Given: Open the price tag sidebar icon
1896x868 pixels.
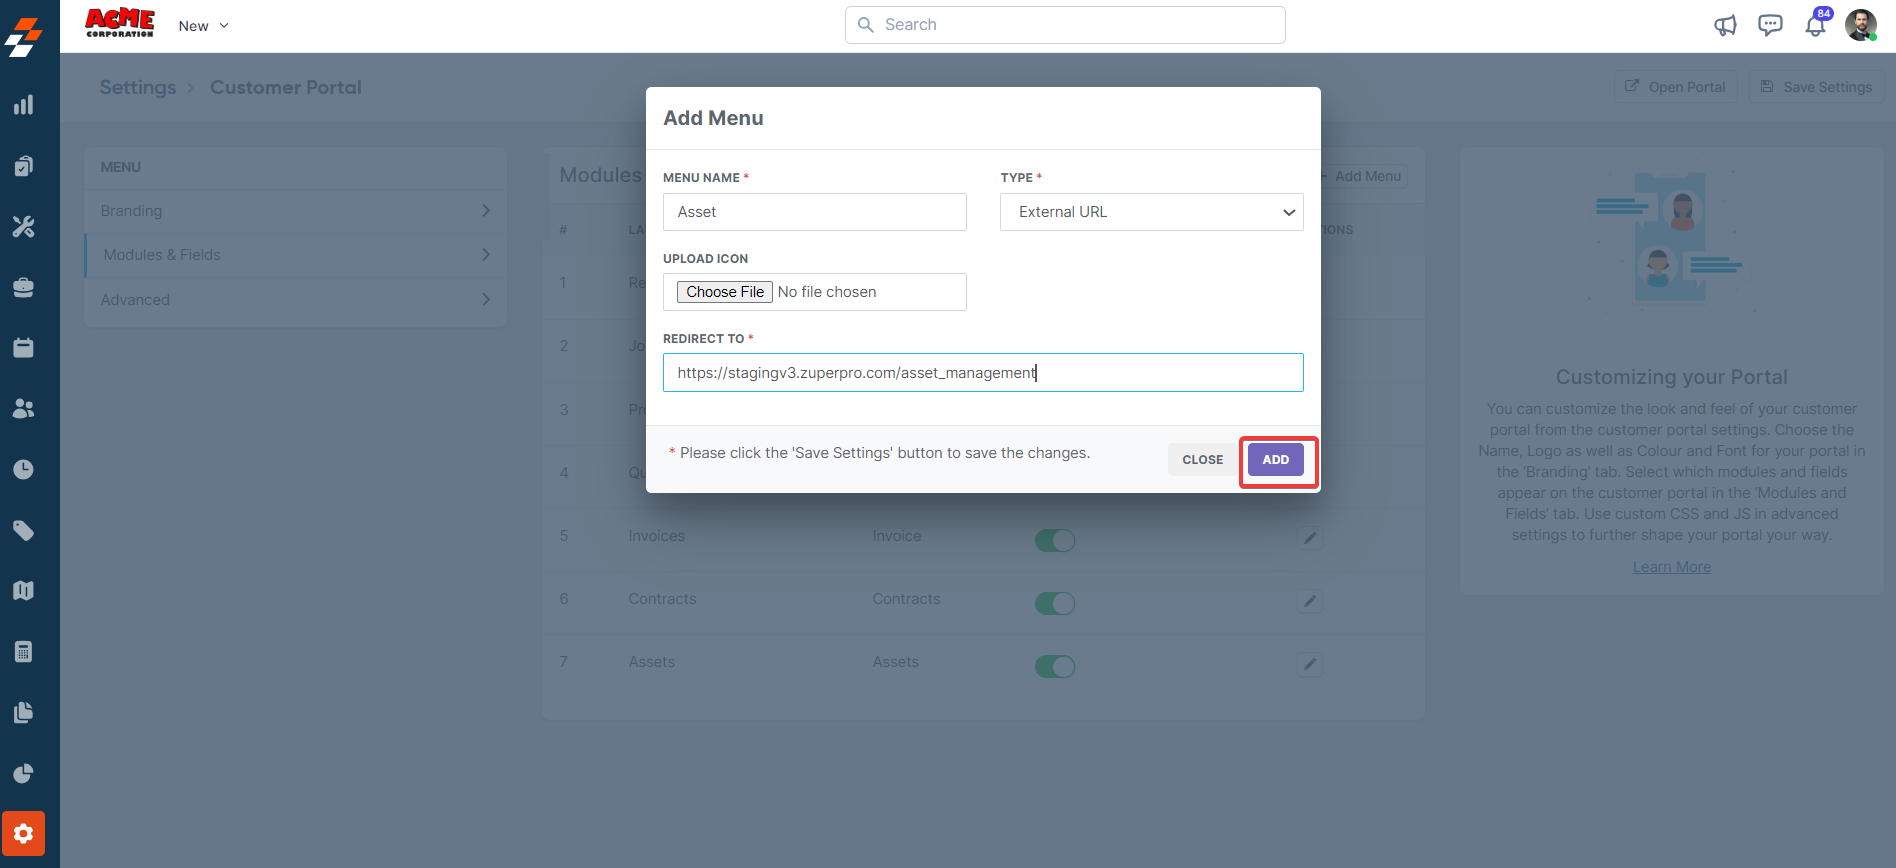Looking at the screenshot, I should click(24, 530).
